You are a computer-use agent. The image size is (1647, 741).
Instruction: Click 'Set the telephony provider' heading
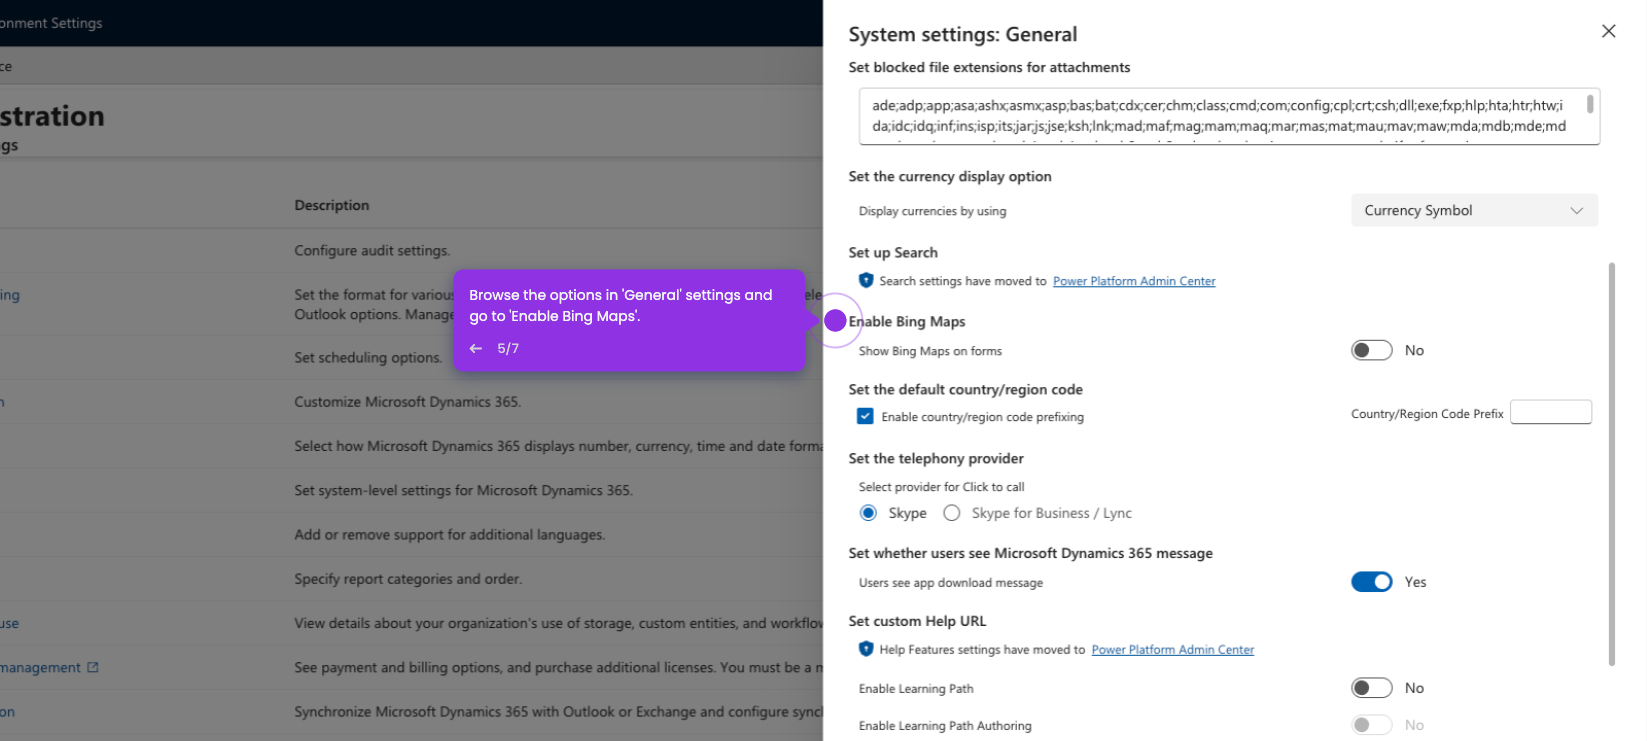coord(936,458)
